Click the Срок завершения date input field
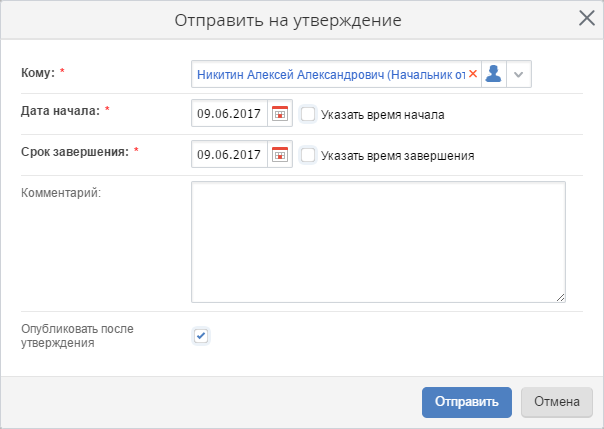Viewport: 604px width, 429px height. point(229,155)
